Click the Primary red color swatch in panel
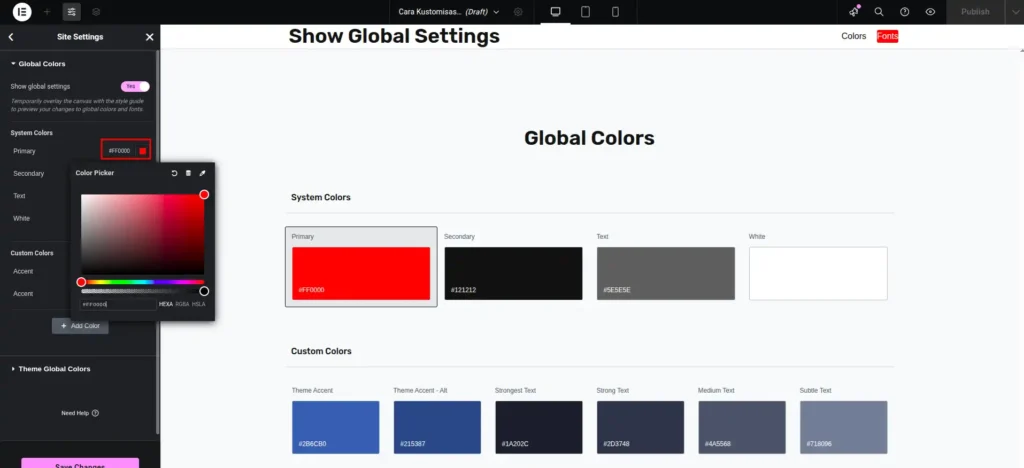Screen dimensions: 1024x468 click(142, 151)
